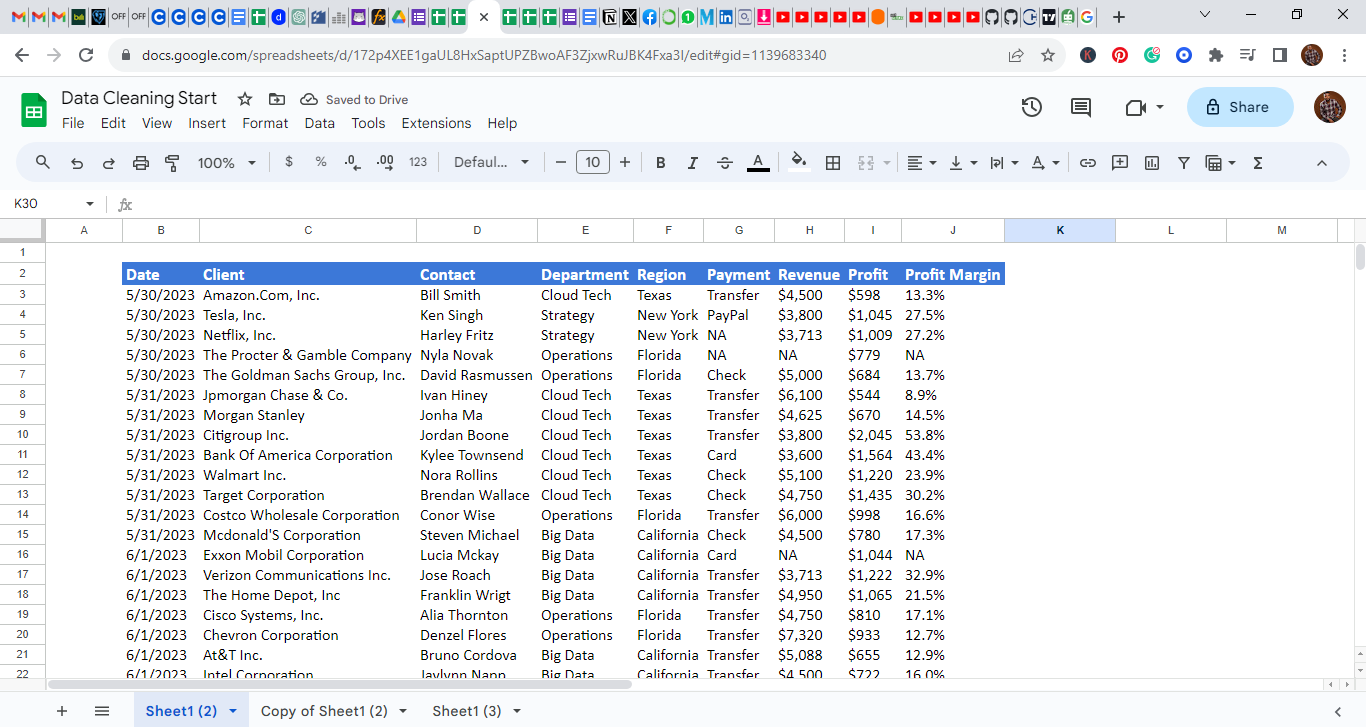Viewport: 1366px width, 727px height.
Task: Open the borders tool
Action: [x=832, y=162]
